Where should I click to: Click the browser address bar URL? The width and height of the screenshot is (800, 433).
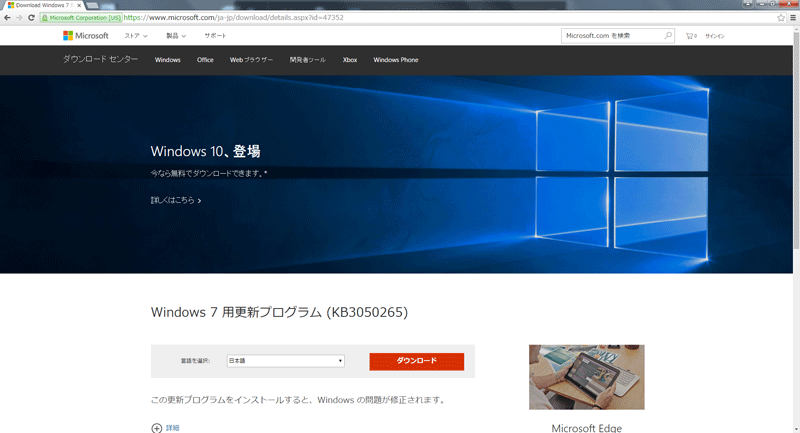click(x=234, y=17)
